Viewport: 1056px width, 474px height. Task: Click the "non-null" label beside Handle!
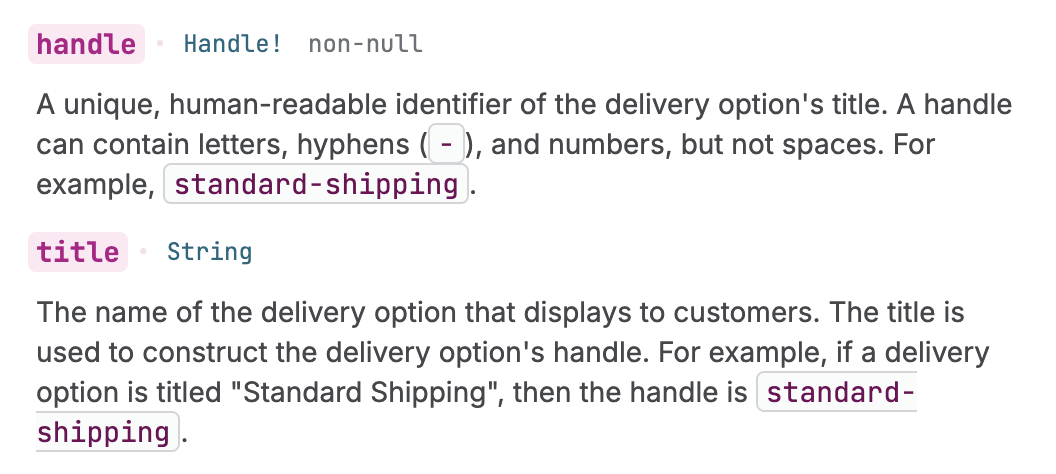coord(365,44)
